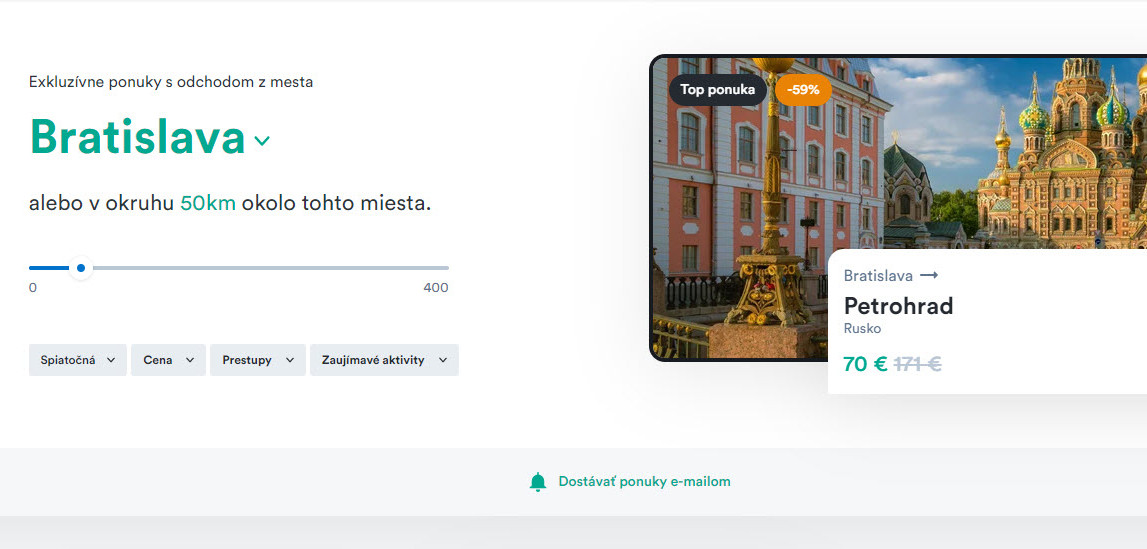1147x549 pixels.
Task: Click the chevron arrow in Spiatočná filter
Action: click(110, 360)
